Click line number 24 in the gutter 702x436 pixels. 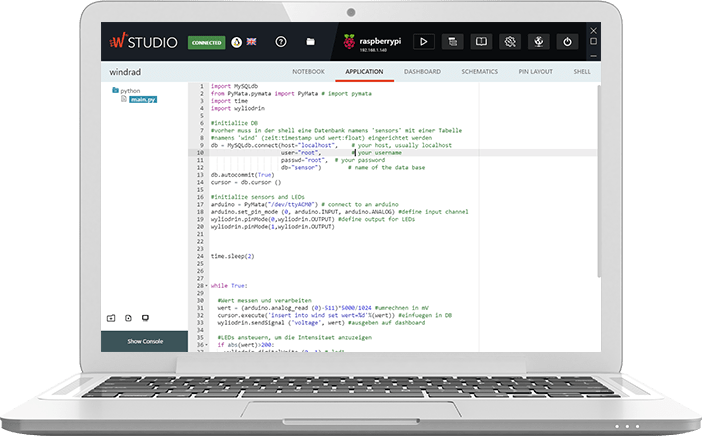tap(200, 256)
